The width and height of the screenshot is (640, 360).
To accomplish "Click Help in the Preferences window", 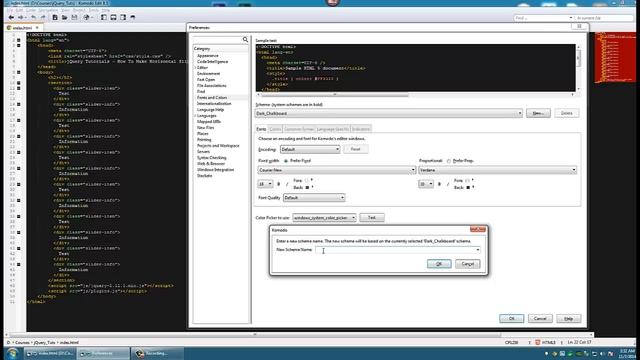I will point(569,319).
